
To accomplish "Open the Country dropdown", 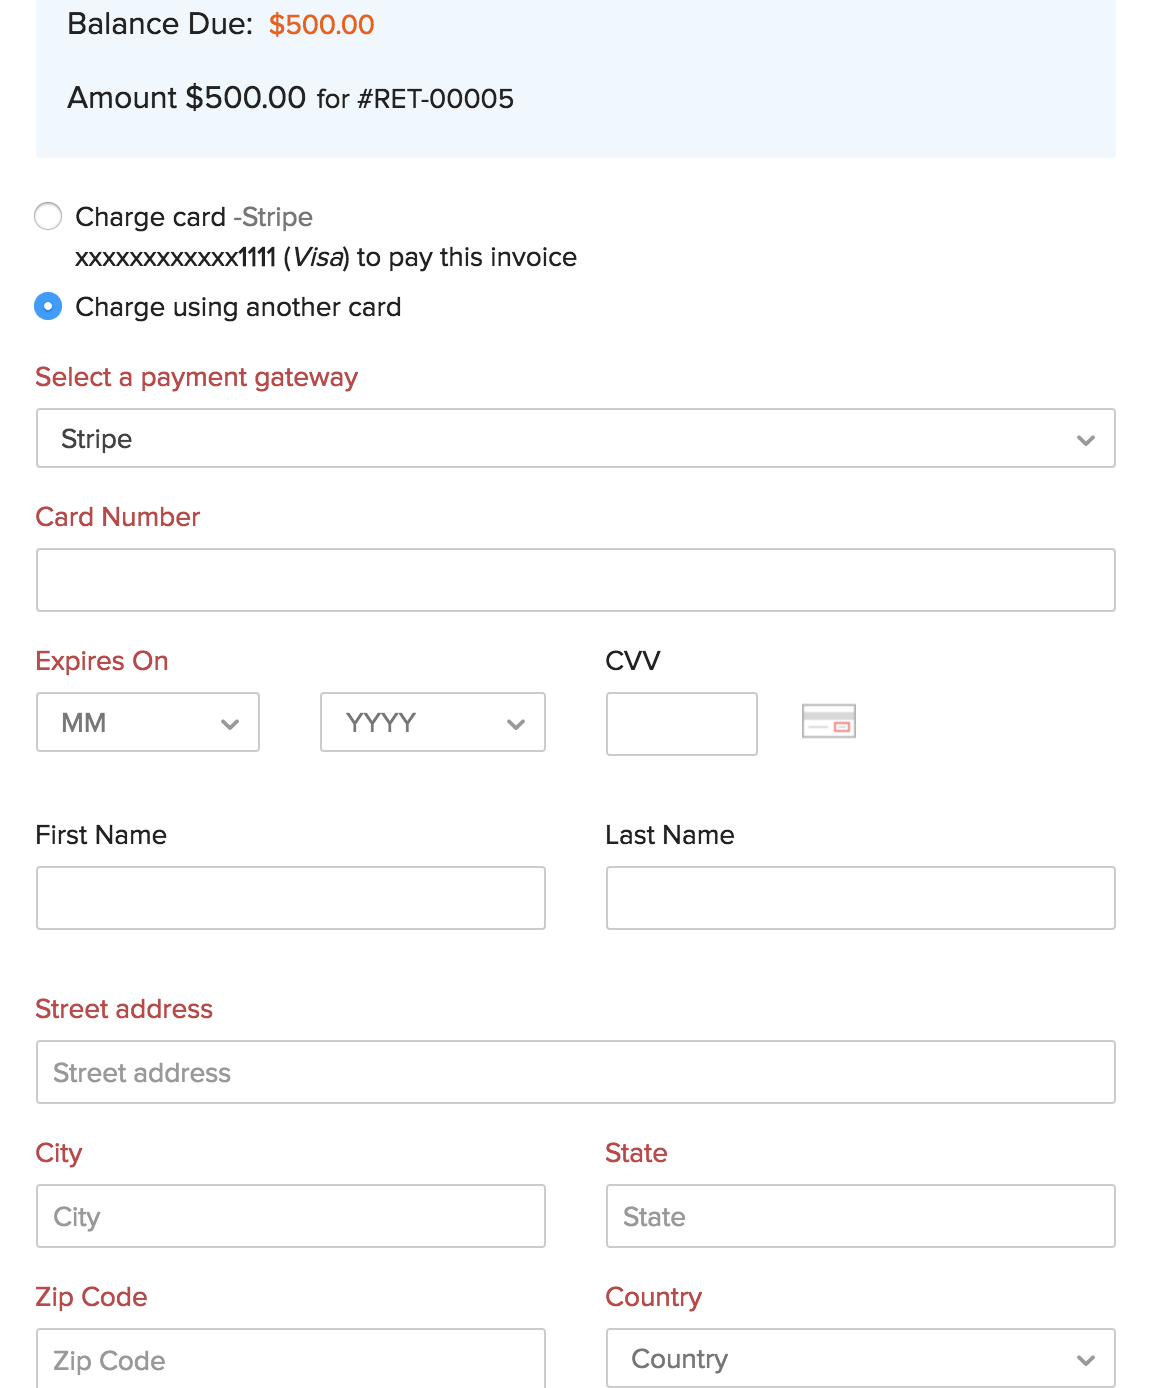I will click(860, 1358).
